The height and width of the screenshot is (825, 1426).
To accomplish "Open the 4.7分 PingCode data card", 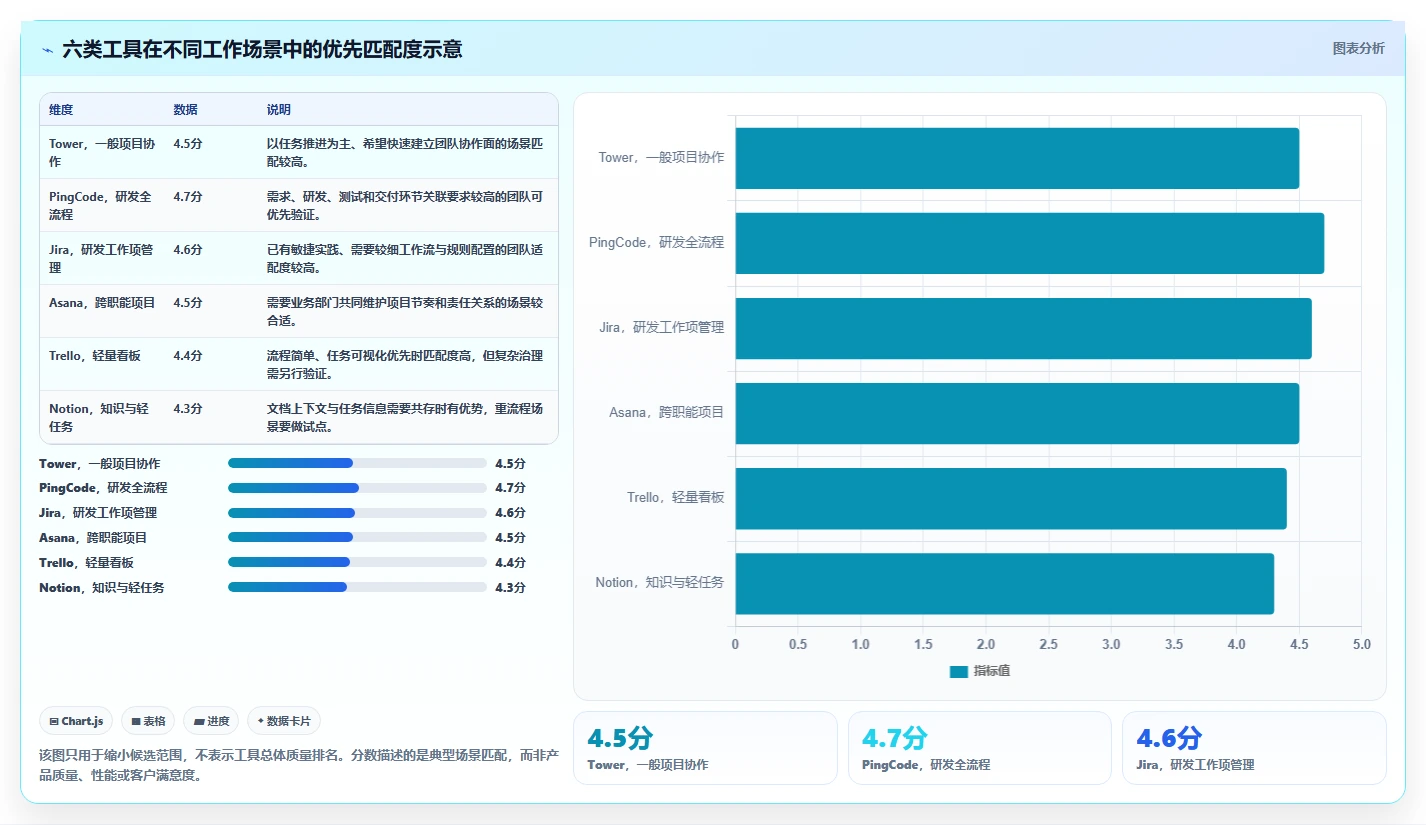I will pyautogui.click(x=979, y=748).
